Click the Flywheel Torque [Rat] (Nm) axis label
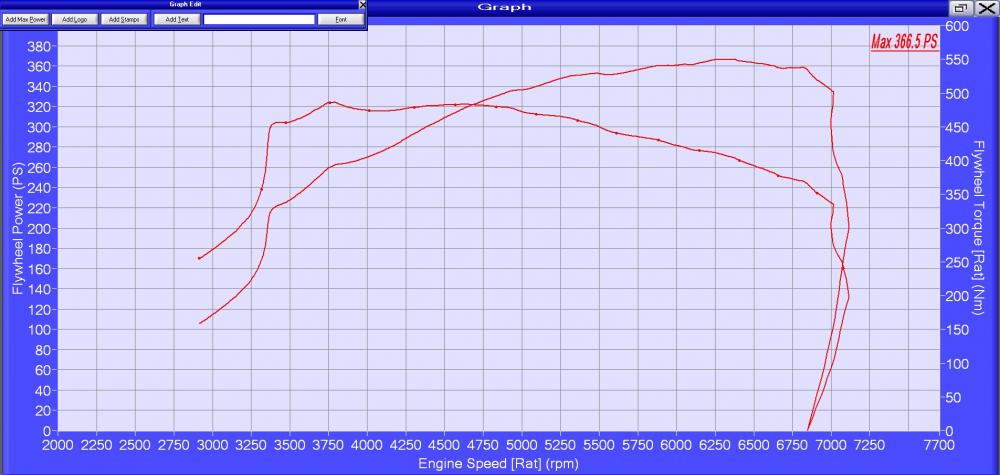This screenshot has width=1000, height=475. pyautogui.click(x=978, y=228)
